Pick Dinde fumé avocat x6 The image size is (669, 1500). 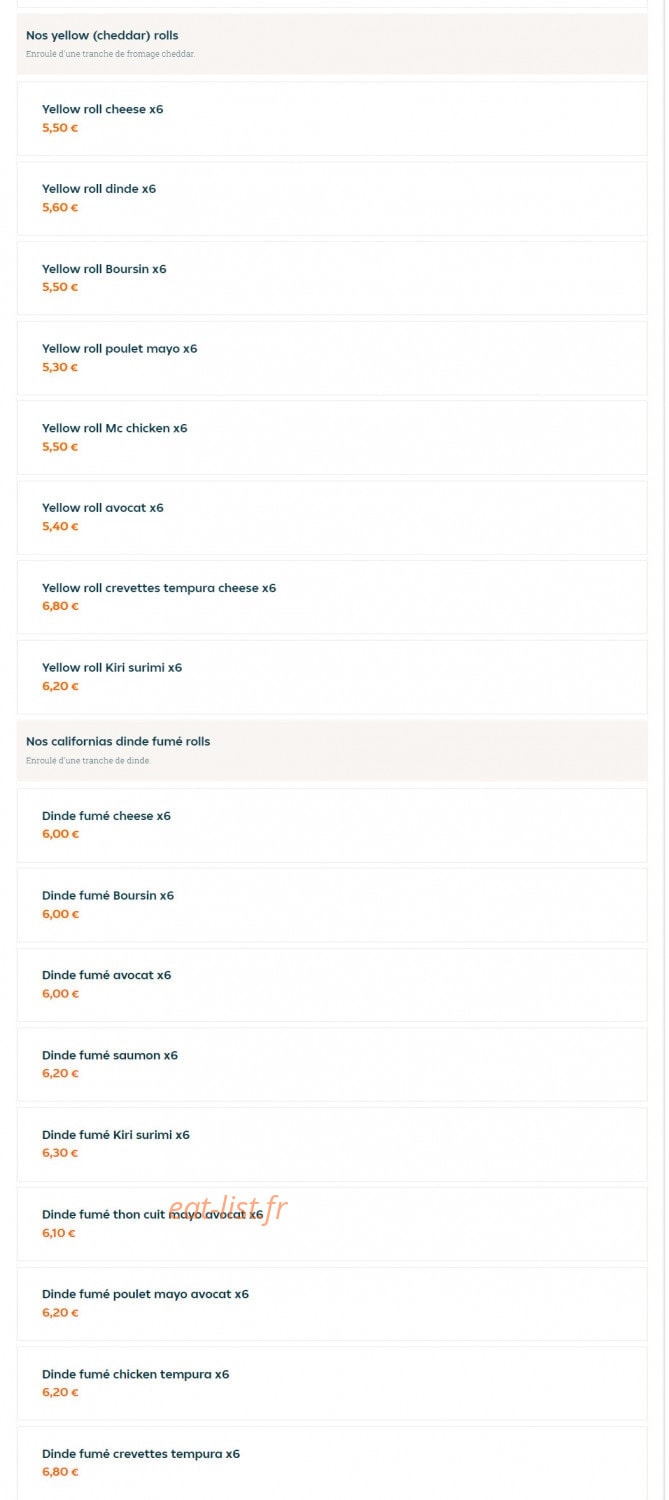pos(332,984)
